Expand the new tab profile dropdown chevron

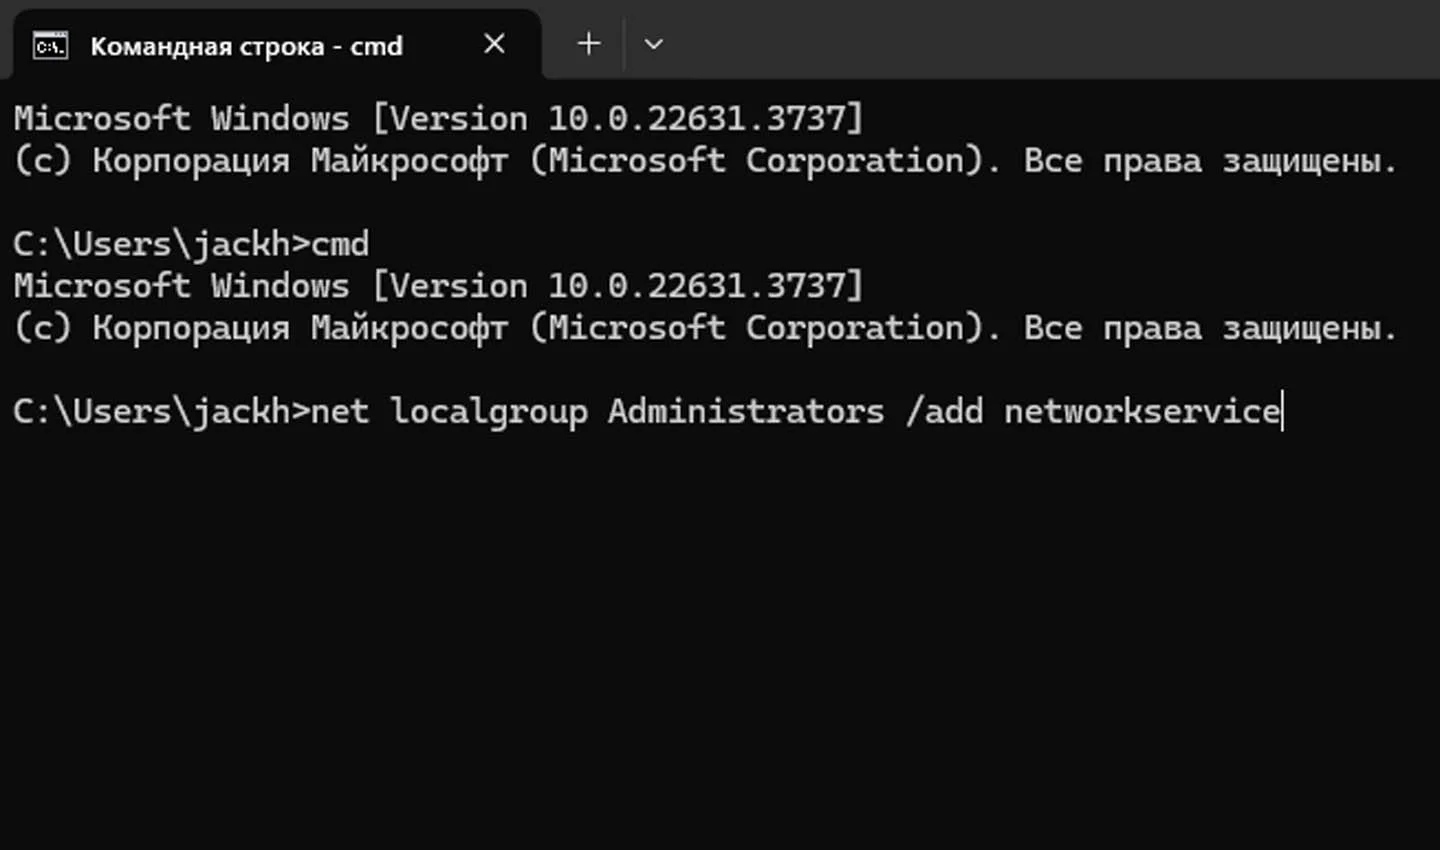654,44
